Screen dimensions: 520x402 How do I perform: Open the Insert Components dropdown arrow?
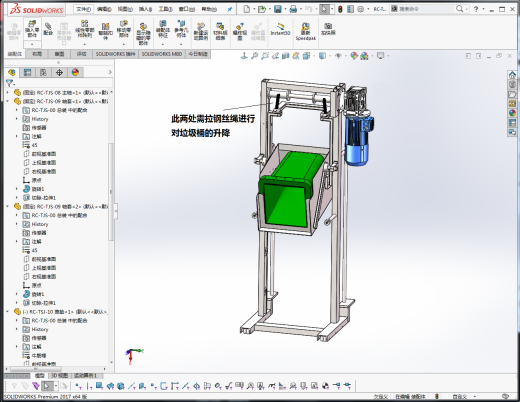coord(32,44)
